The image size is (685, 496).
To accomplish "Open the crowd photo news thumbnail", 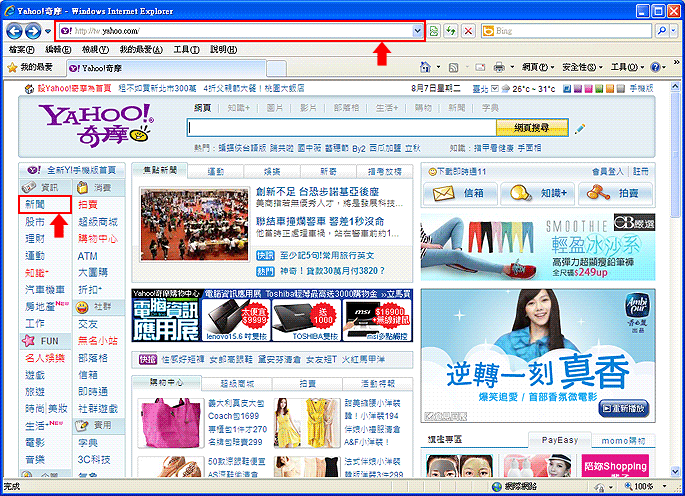I will (194, 225).
